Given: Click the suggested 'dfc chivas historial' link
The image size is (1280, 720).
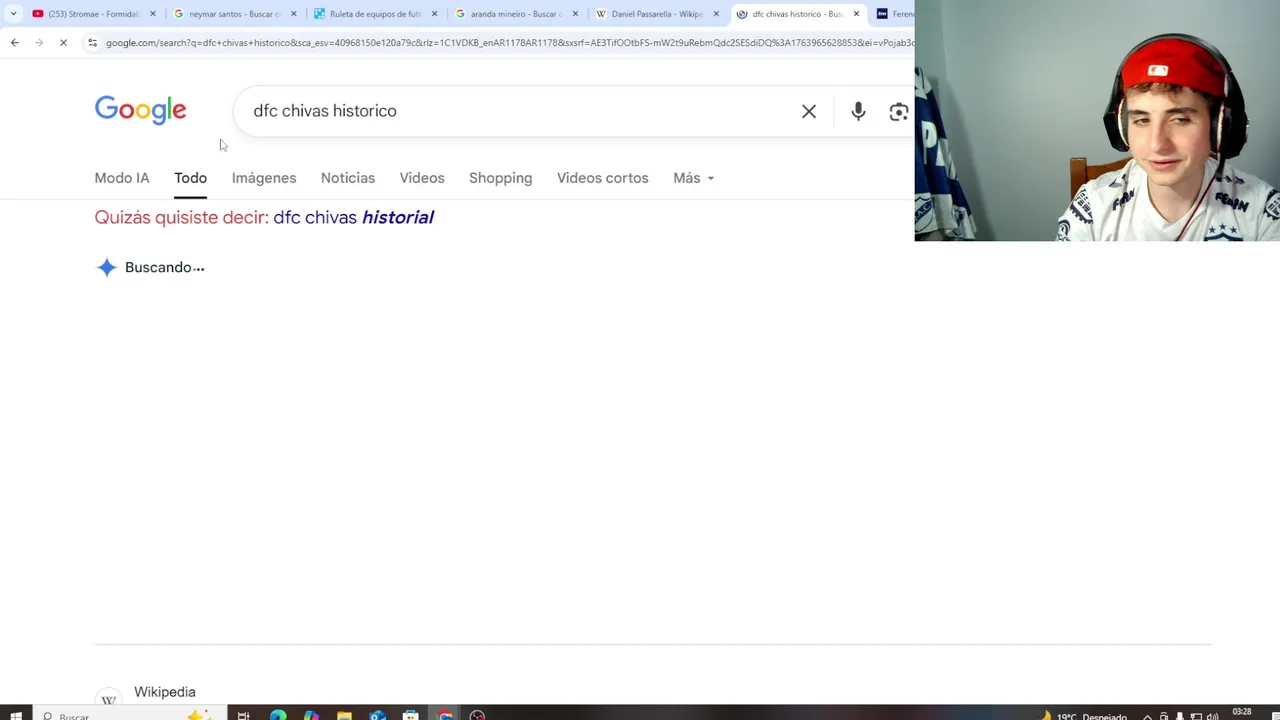Looking at the screenshot, I should click(x=353, y=217).
